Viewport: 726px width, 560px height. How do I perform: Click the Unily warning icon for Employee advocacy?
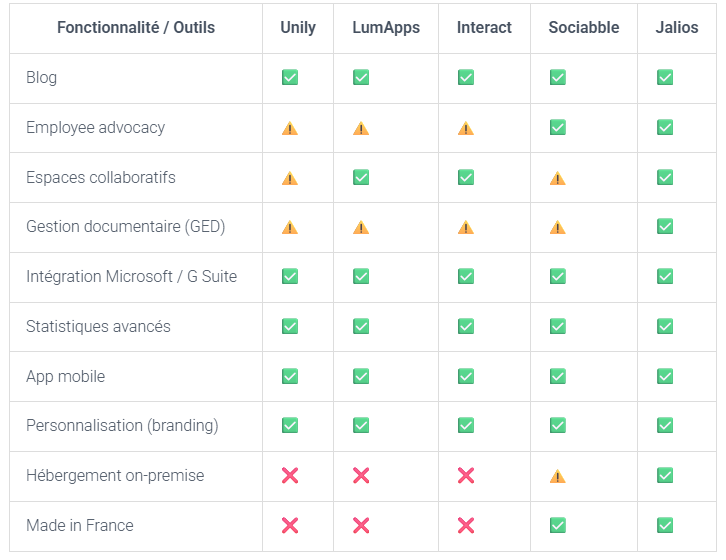290,128
